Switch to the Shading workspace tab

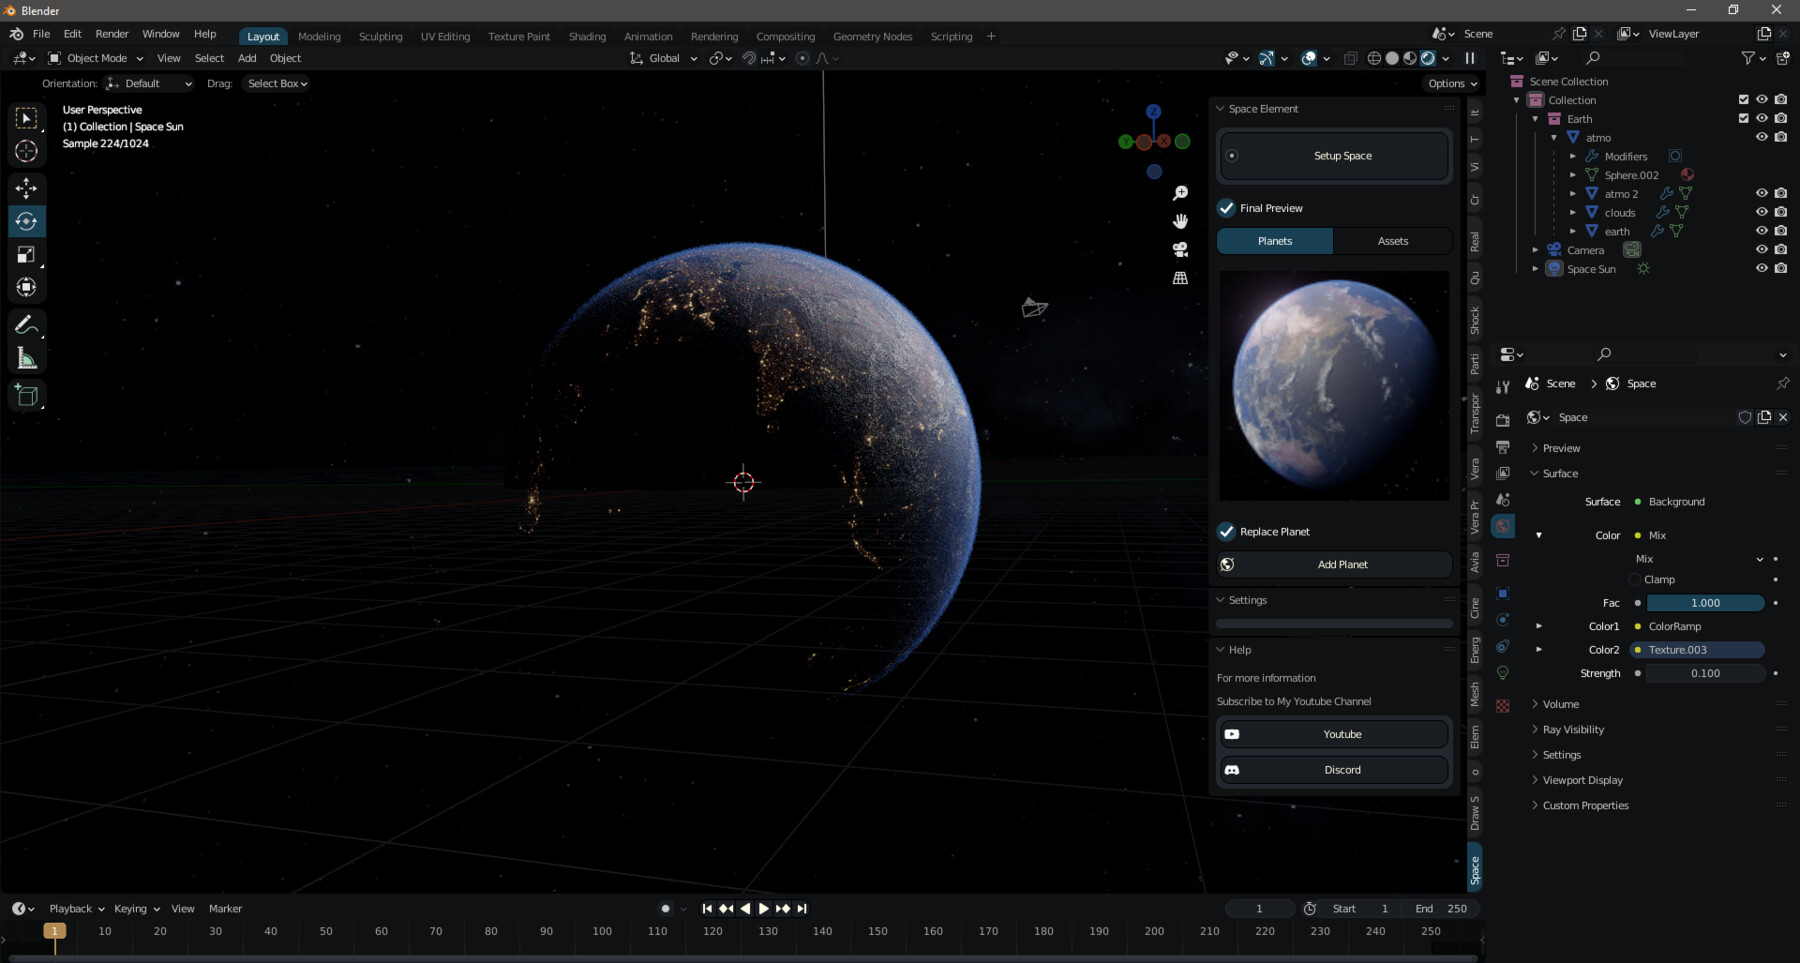point(587,36)
